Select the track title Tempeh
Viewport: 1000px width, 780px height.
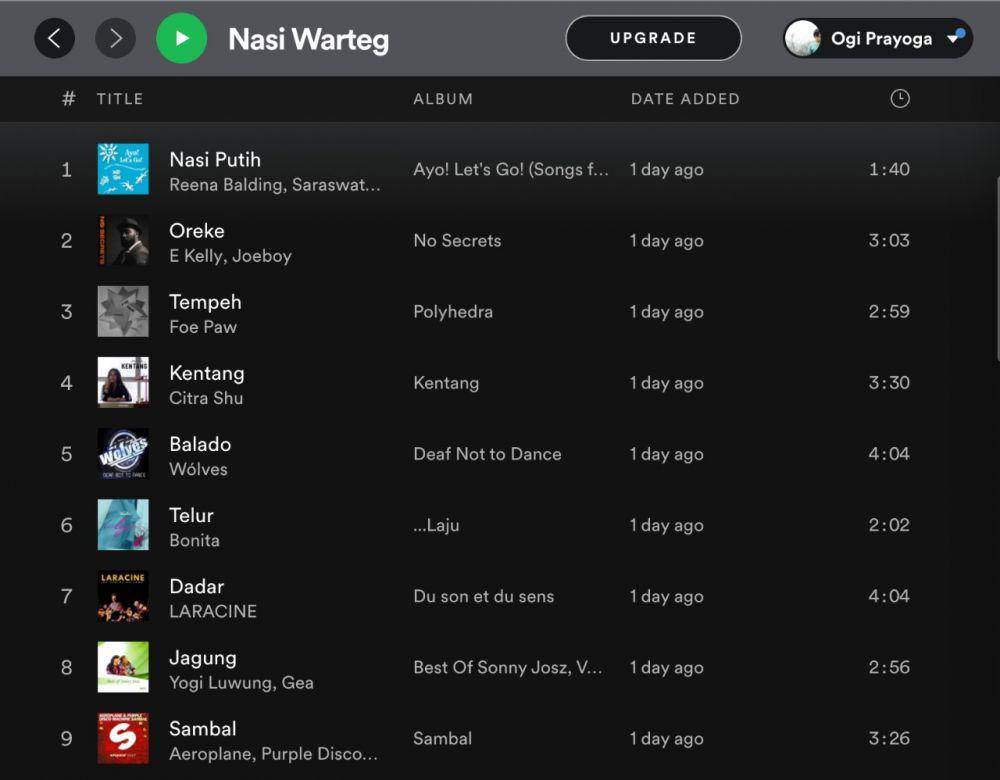205,302
